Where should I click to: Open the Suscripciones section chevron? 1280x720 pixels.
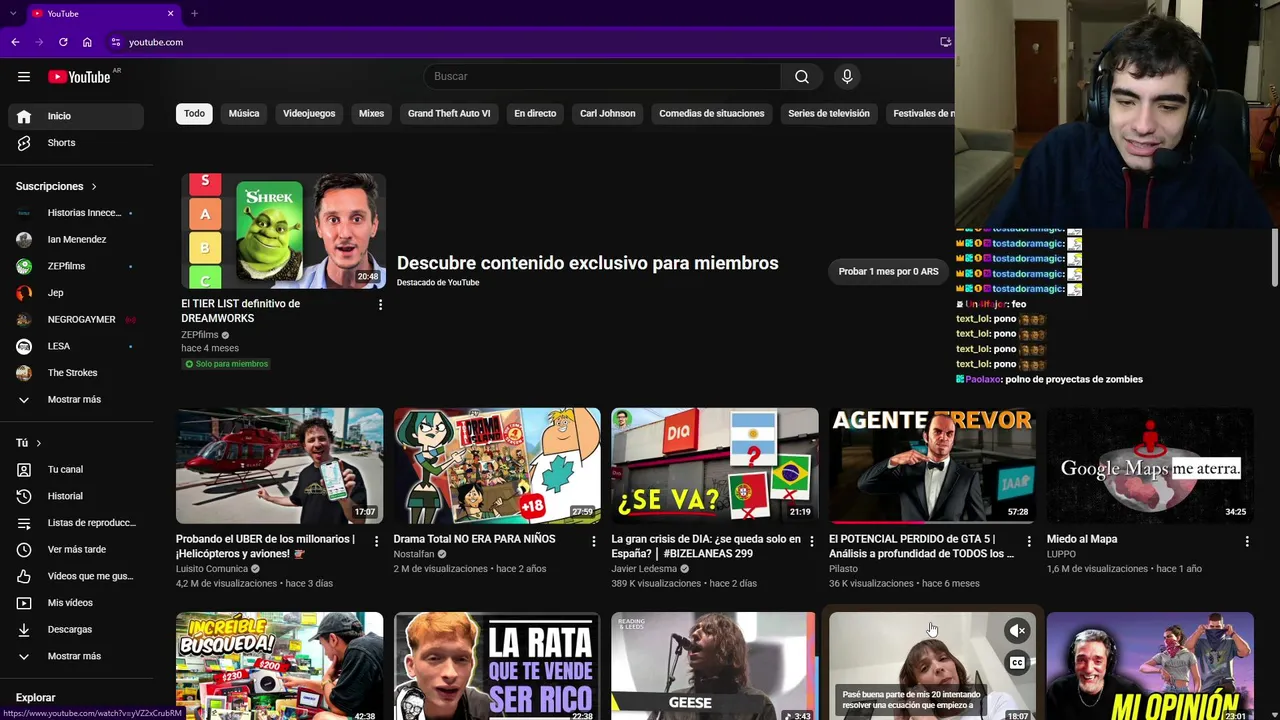click(x=94, y=186)
